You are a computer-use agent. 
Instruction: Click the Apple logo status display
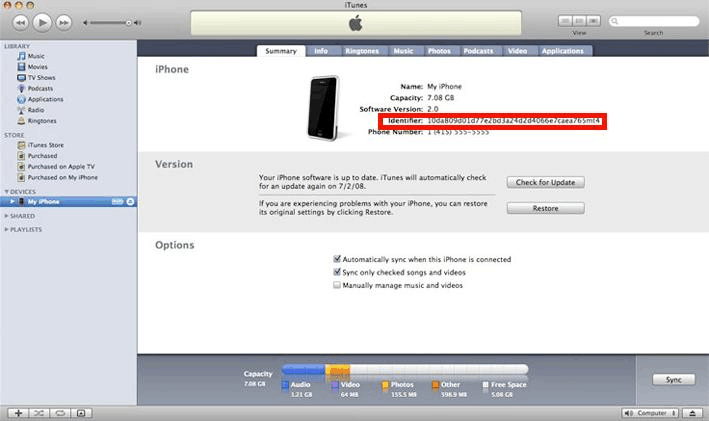coord(356,23)
